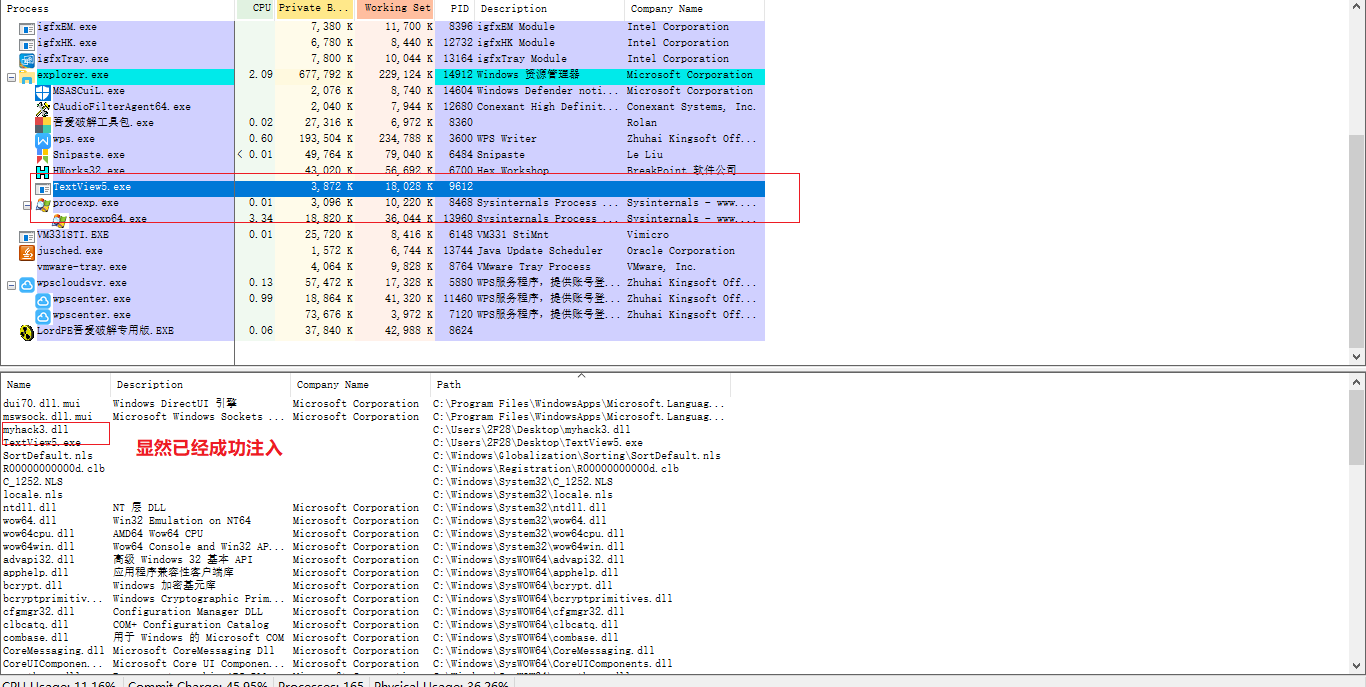Viewport: 1366px width, 687px height.
Task: Select wow64.dll in the DLL list
Action: coord(30,521)
